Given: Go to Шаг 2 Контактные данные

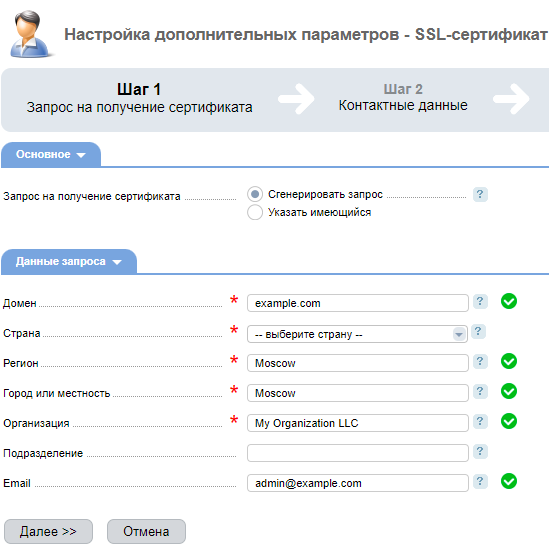Looking at the screenshot, I should pos(403,98).
